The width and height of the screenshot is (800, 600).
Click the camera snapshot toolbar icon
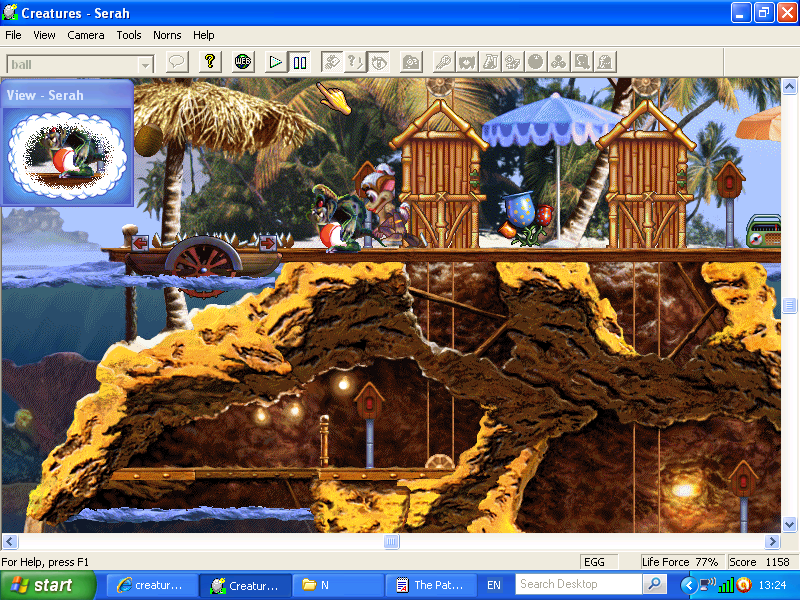[x=411, y=62]
